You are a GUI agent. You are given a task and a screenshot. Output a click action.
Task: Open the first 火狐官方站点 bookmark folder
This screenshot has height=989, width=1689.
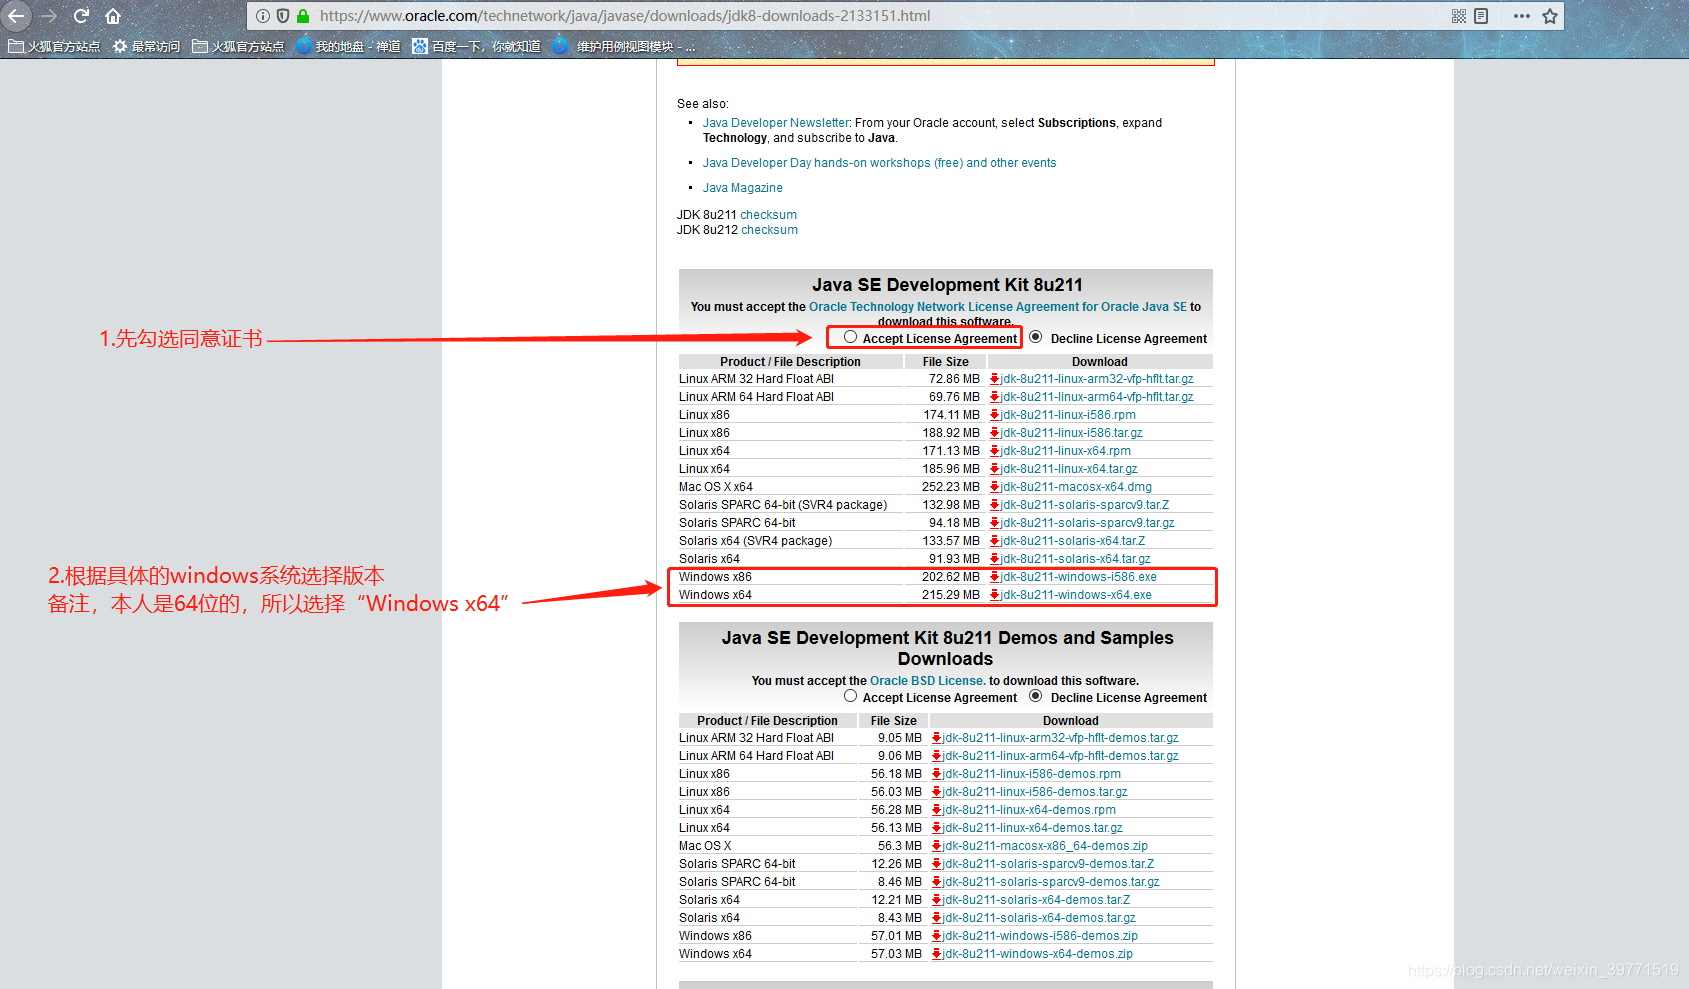54,46
